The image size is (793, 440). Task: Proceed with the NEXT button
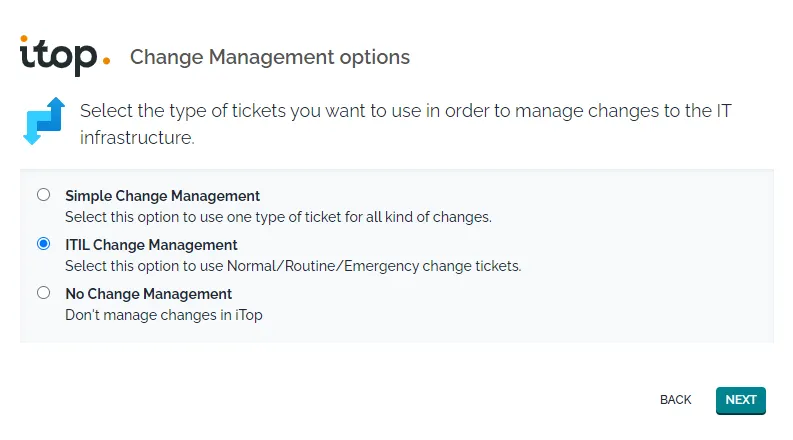740,400
